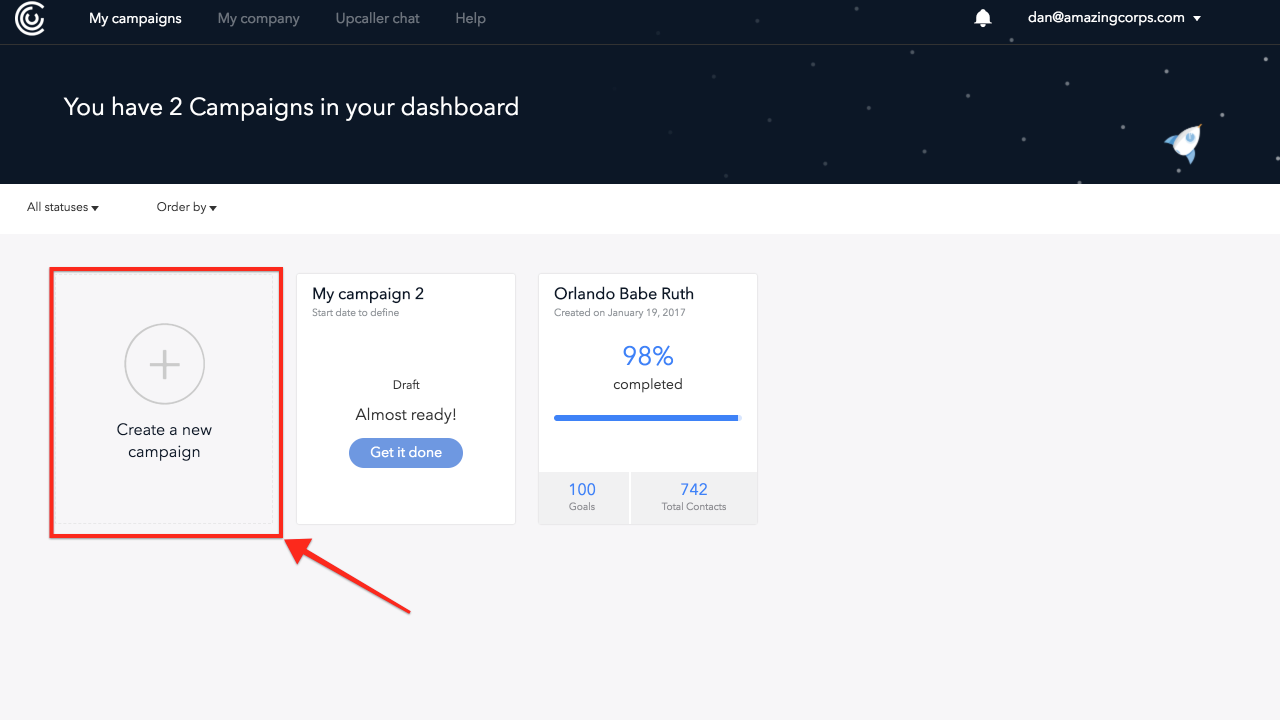Click the Get it done button

tap(406, 452)
